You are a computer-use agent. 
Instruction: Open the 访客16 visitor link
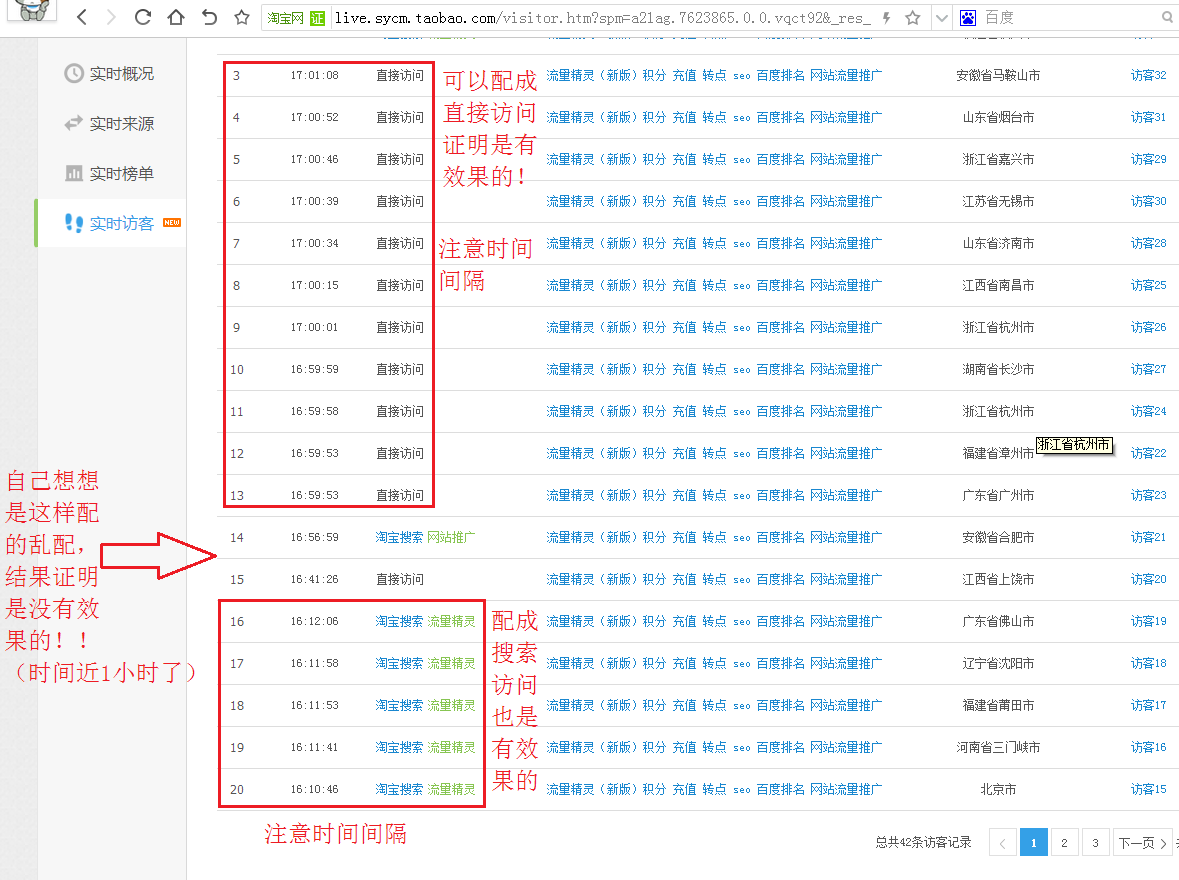[1148, 748]
